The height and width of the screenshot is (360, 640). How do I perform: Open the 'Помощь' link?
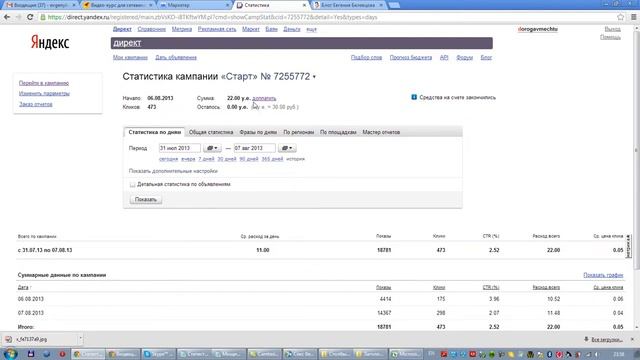click(610, 38)
